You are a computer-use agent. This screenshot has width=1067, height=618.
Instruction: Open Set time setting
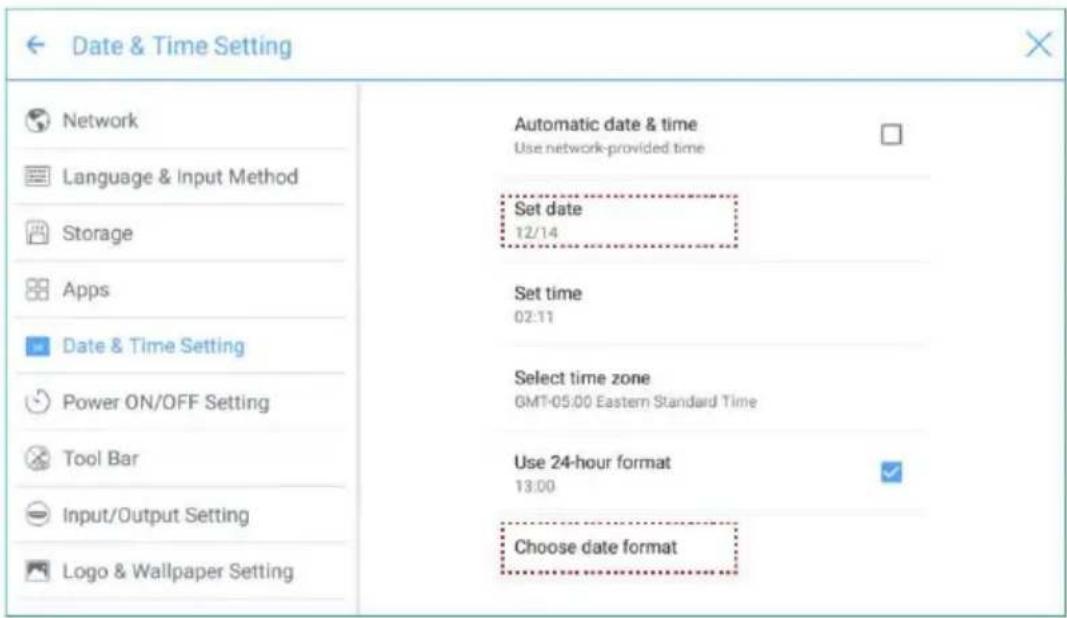pos(713,304)
